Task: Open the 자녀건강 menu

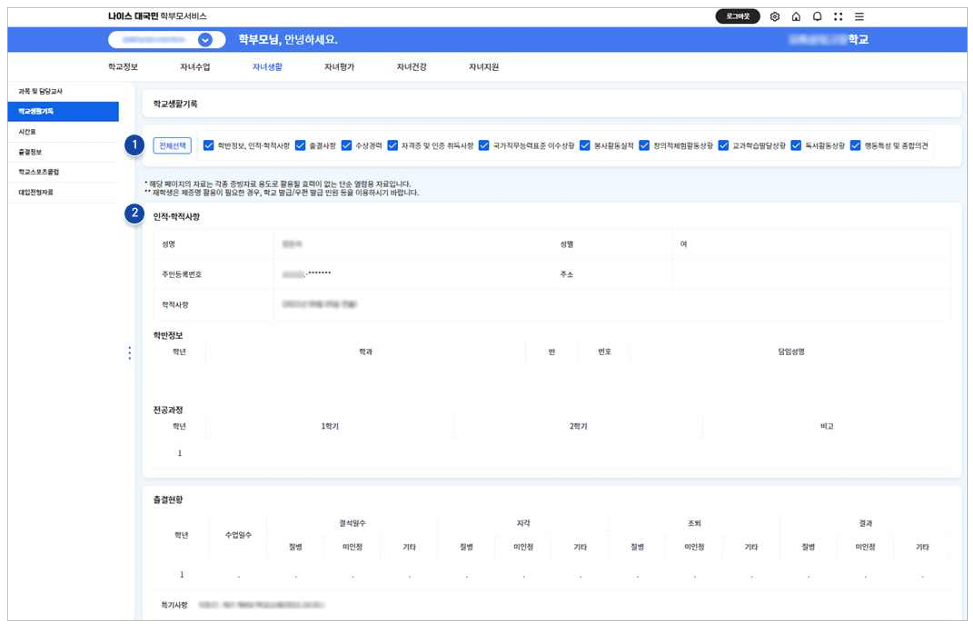Action: pos(411,67)
